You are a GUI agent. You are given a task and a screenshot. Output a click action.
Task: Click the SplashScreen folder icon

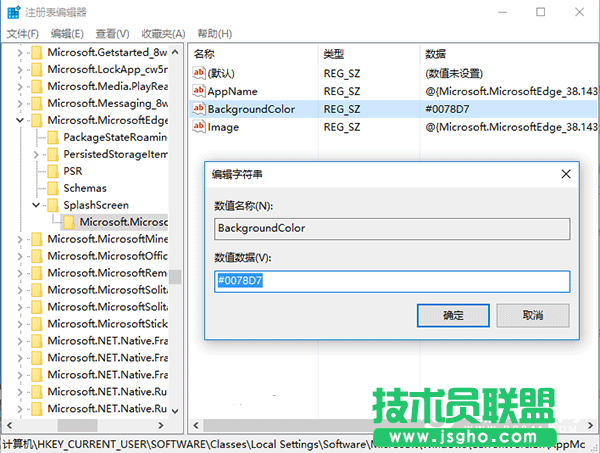[53, 205]
